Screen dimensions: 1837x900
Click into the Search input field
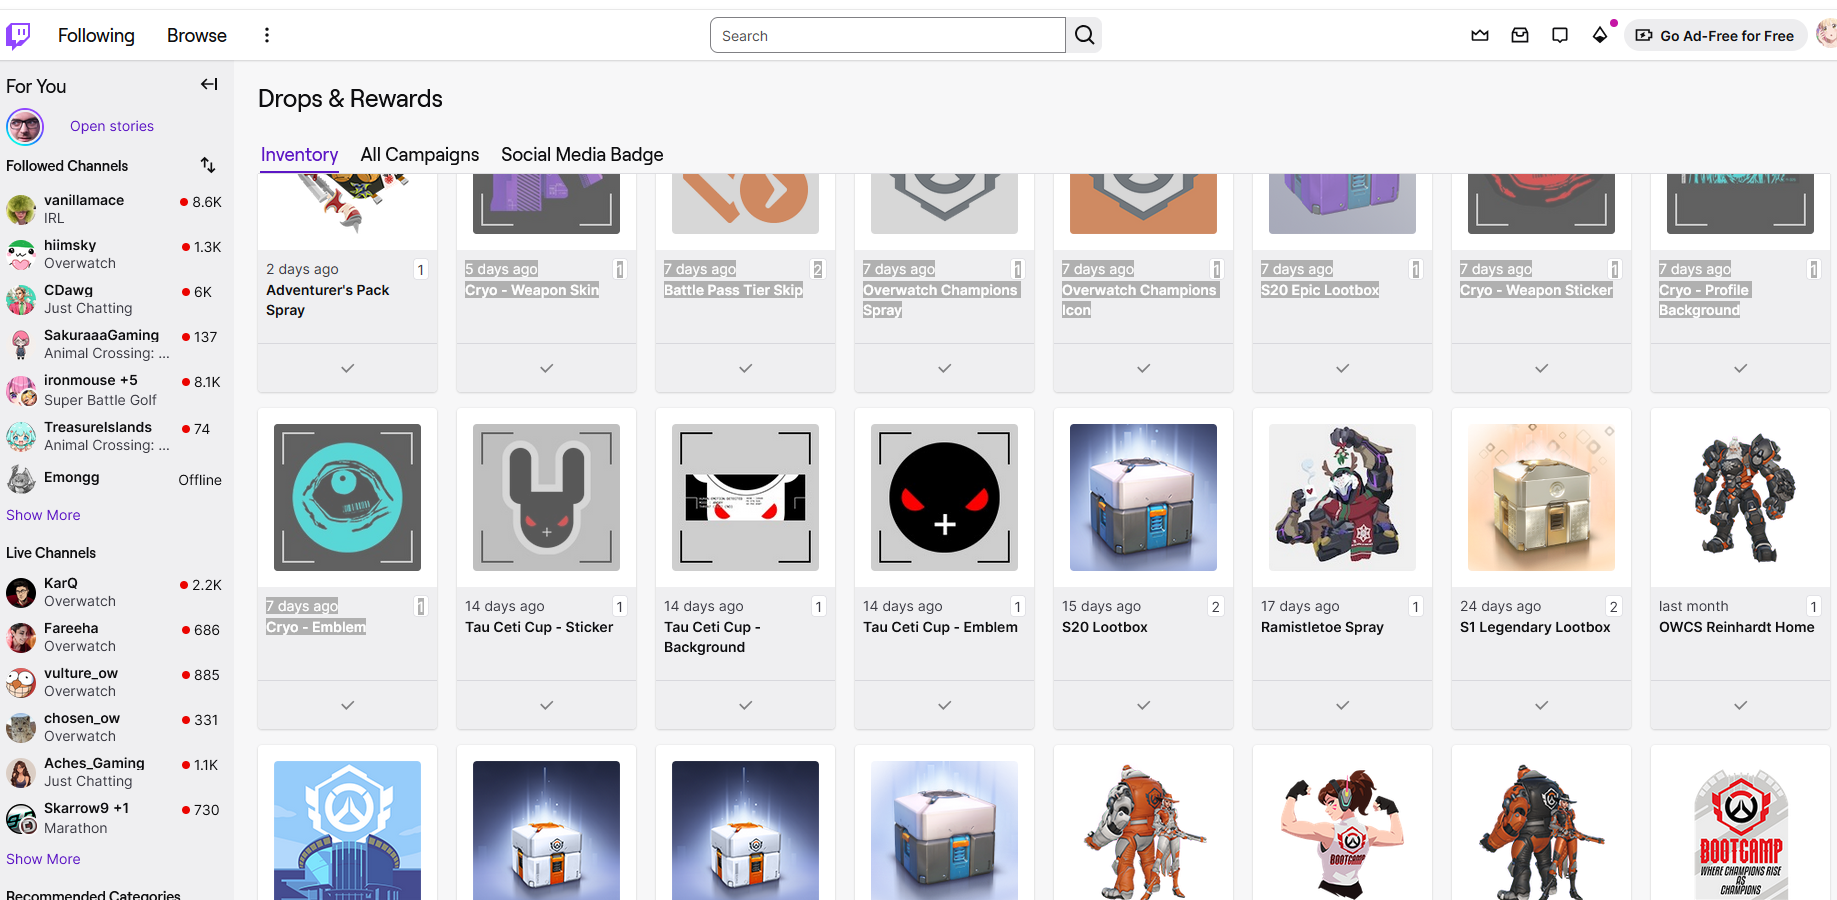(x=887, y=36)
